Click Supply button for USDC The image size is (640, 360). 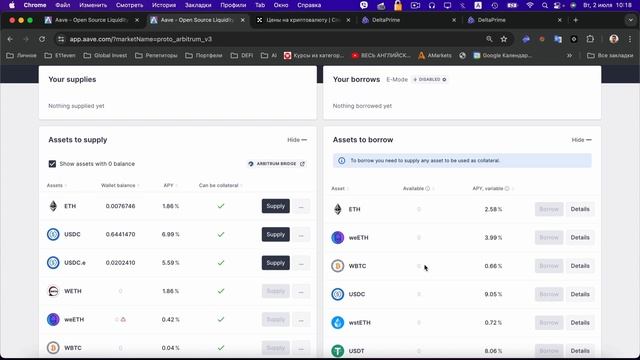(276, 234)
